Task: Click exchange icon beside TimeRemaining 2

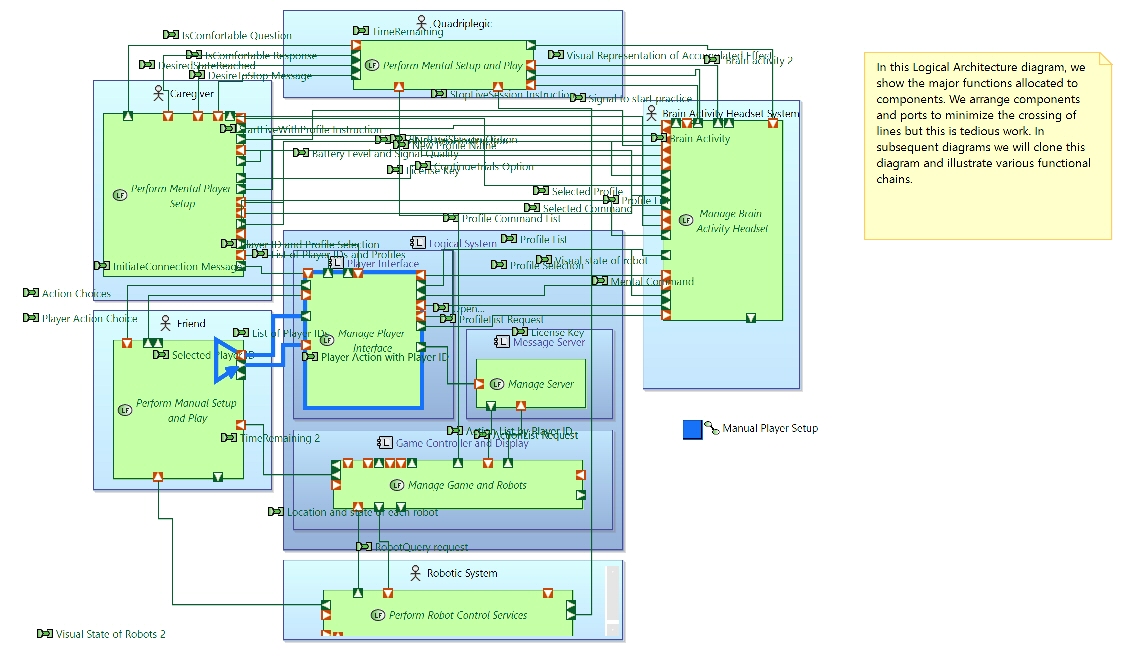Action: coord(229,437)
